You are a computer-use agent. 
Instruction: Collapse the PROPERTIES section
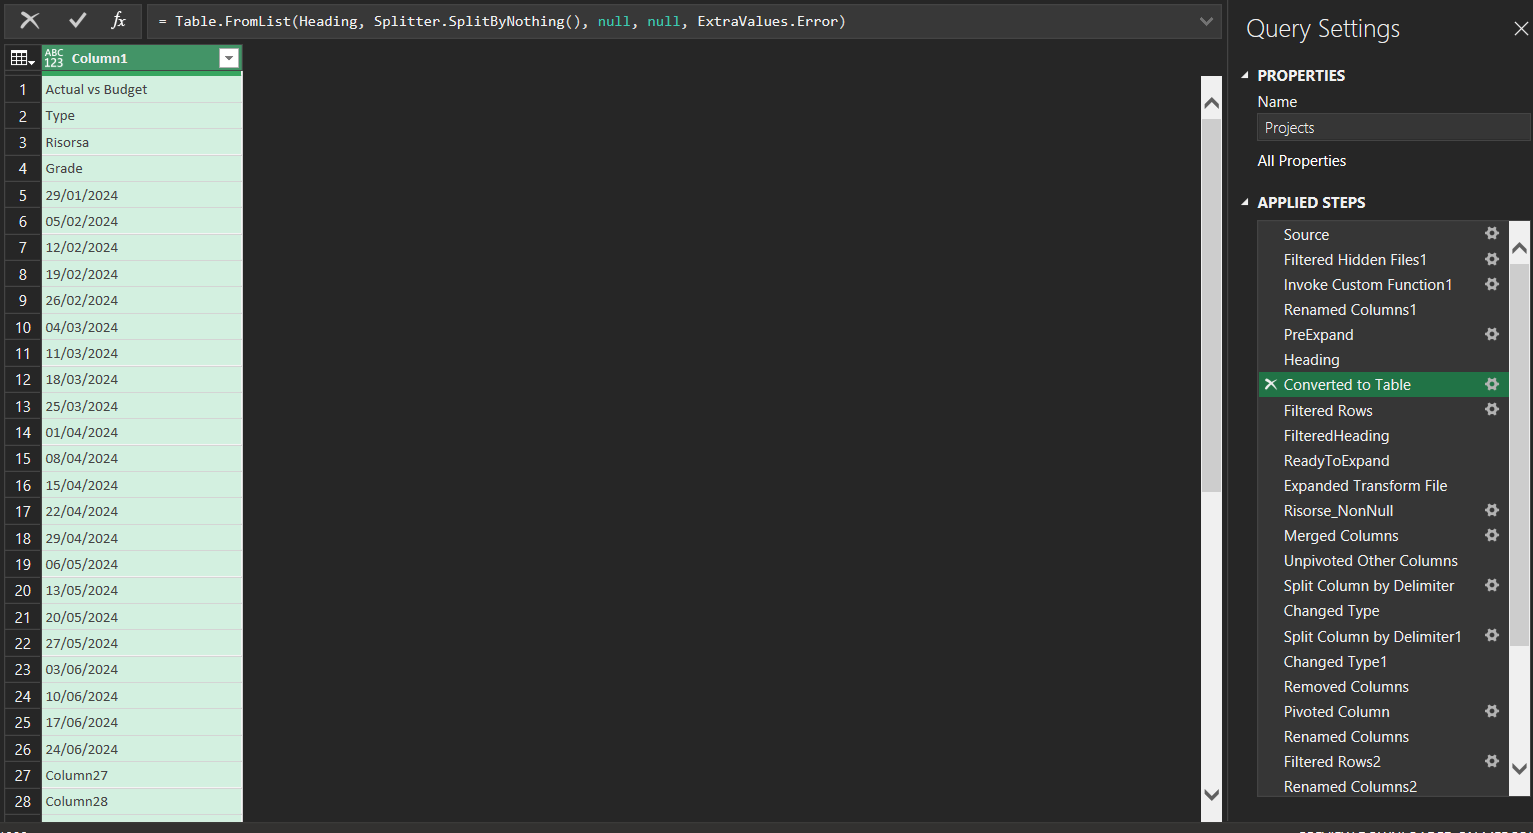1245,75
